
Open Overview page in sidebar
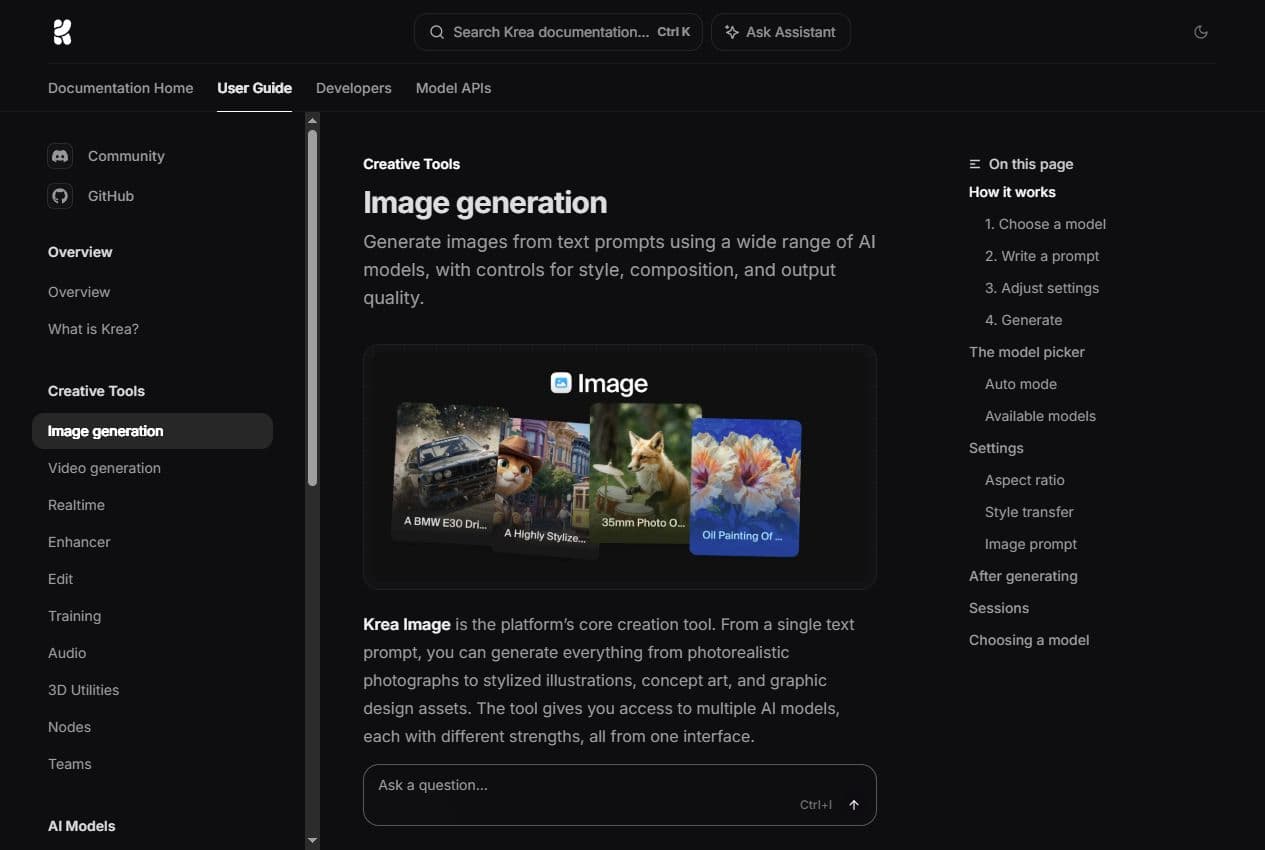point(79,292)
